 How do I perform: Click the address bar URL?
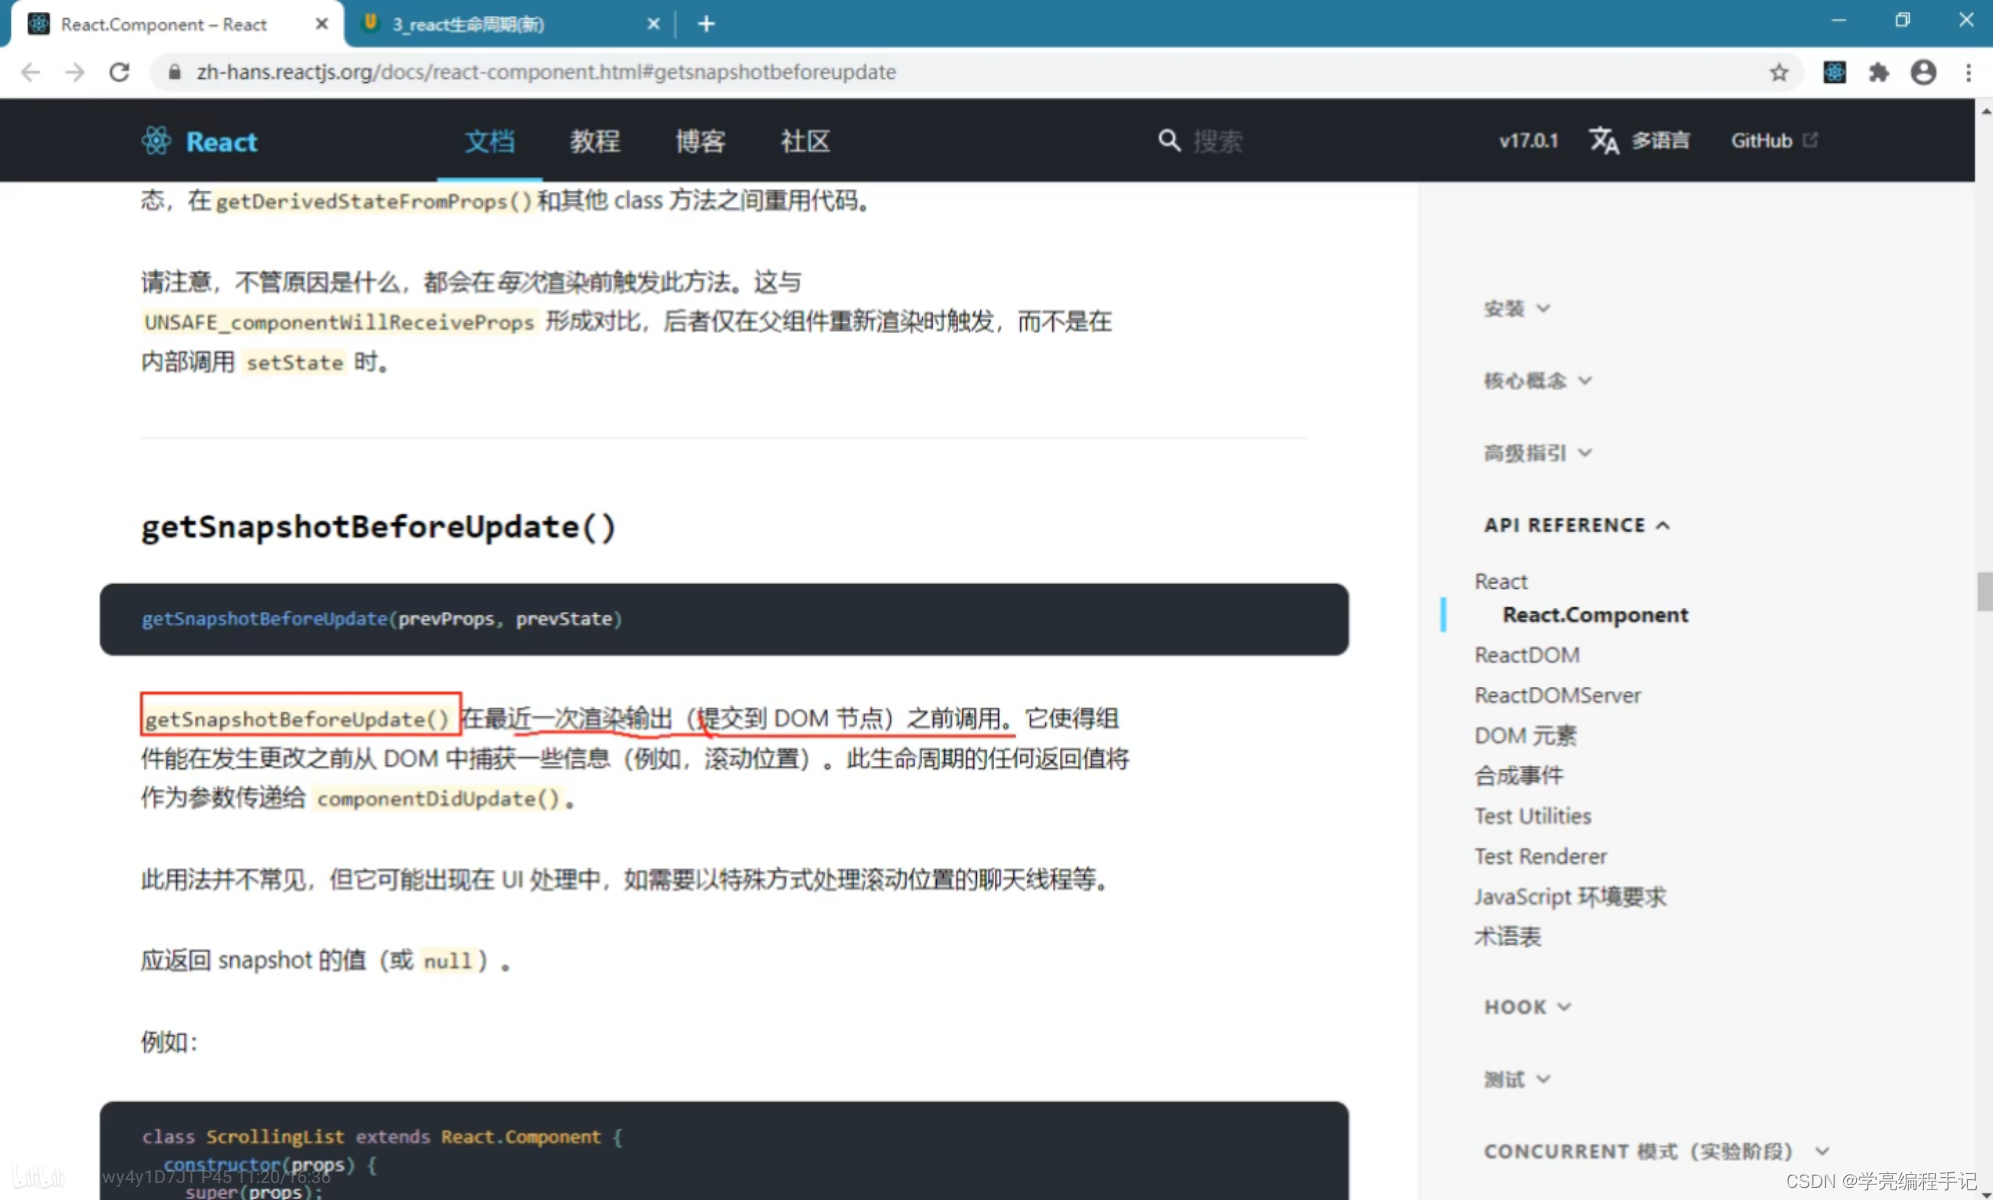(x=546, y=72)
